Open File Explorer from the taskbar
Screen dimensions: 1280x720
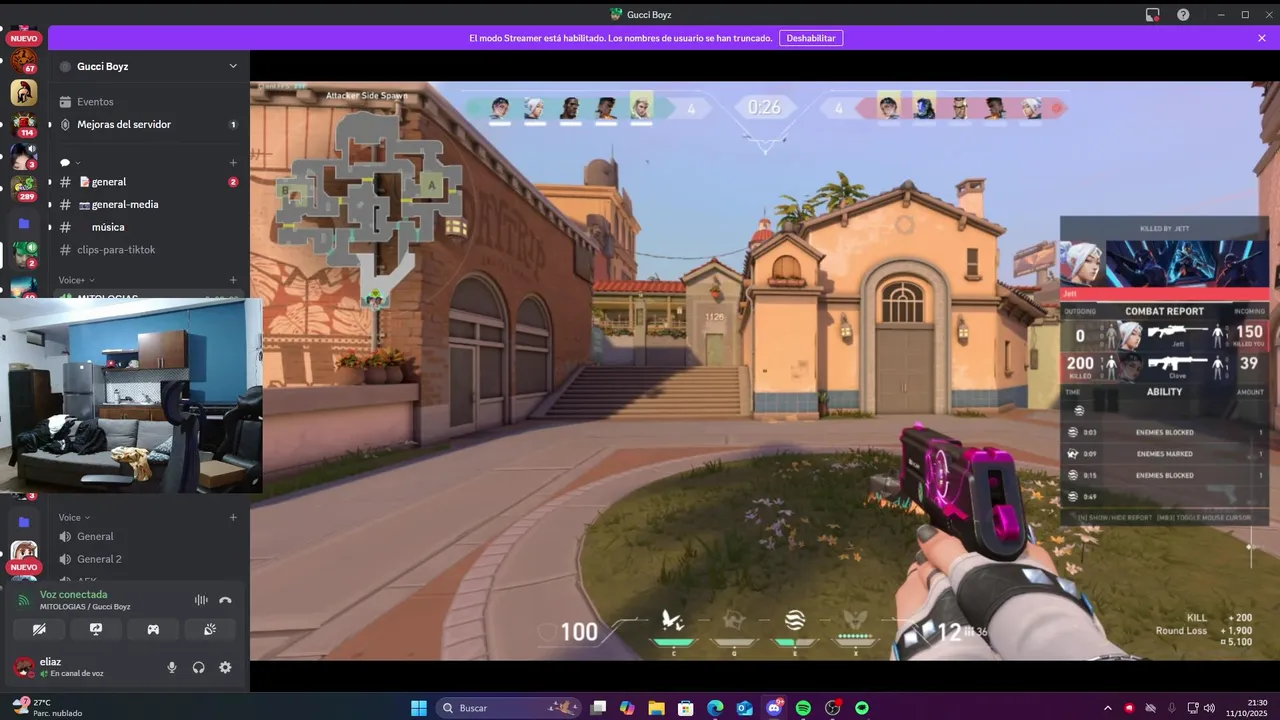pyautogui.click(x=656, y=708)
